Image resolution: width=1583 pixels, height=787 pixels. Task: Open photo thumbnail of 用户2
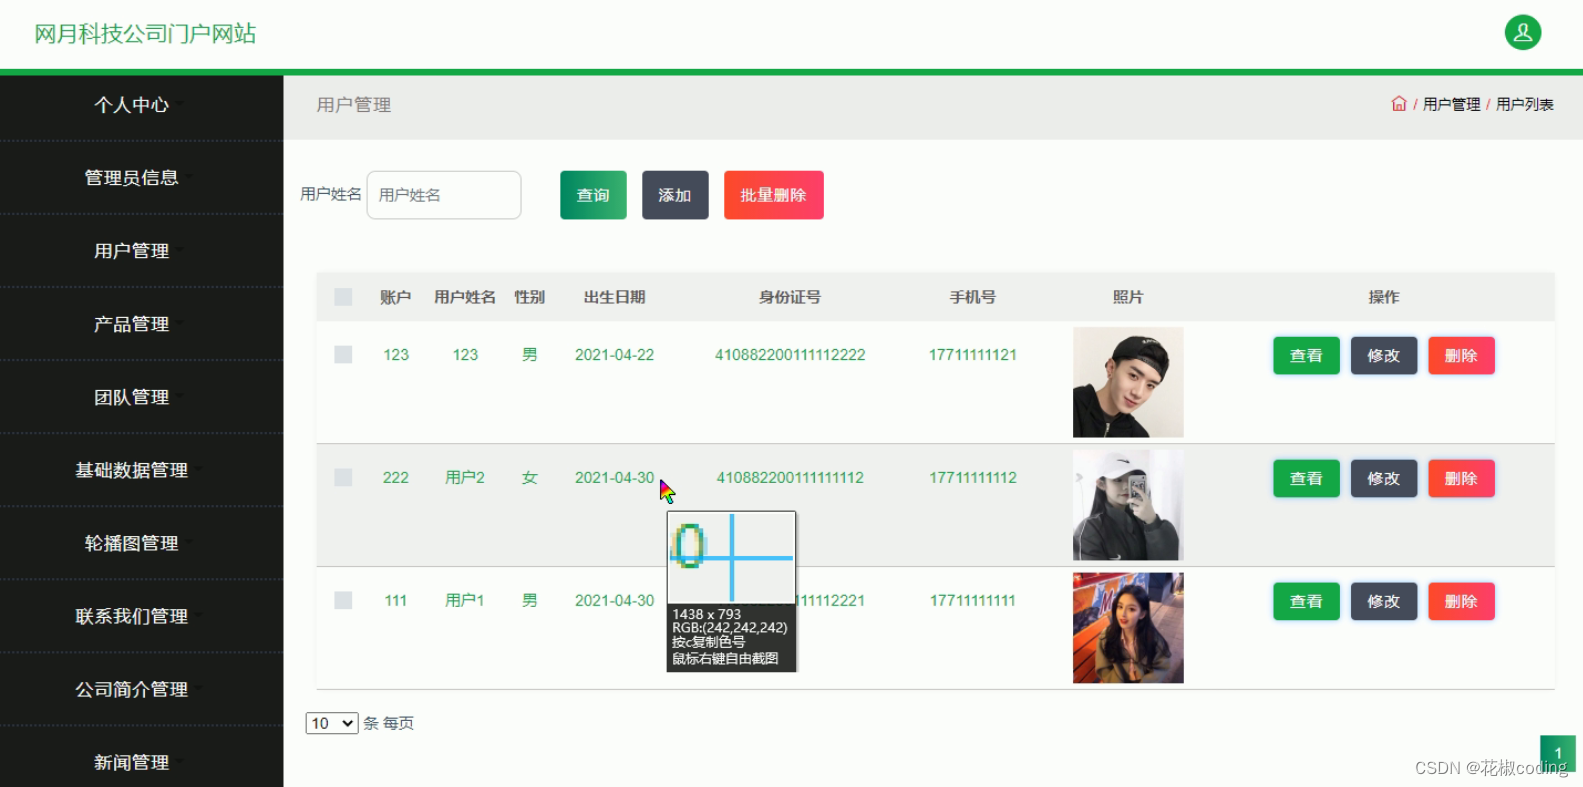tap(1128, 505)
